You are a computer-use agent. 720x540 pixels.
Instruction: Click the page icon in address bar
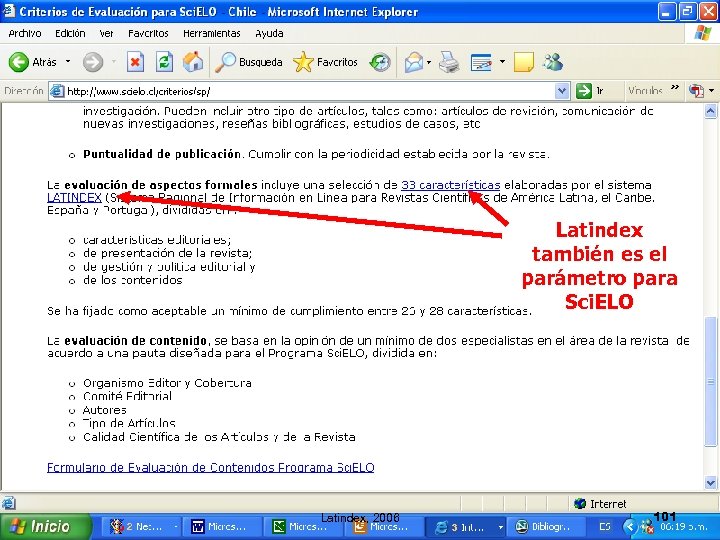[x=57, y=91]
